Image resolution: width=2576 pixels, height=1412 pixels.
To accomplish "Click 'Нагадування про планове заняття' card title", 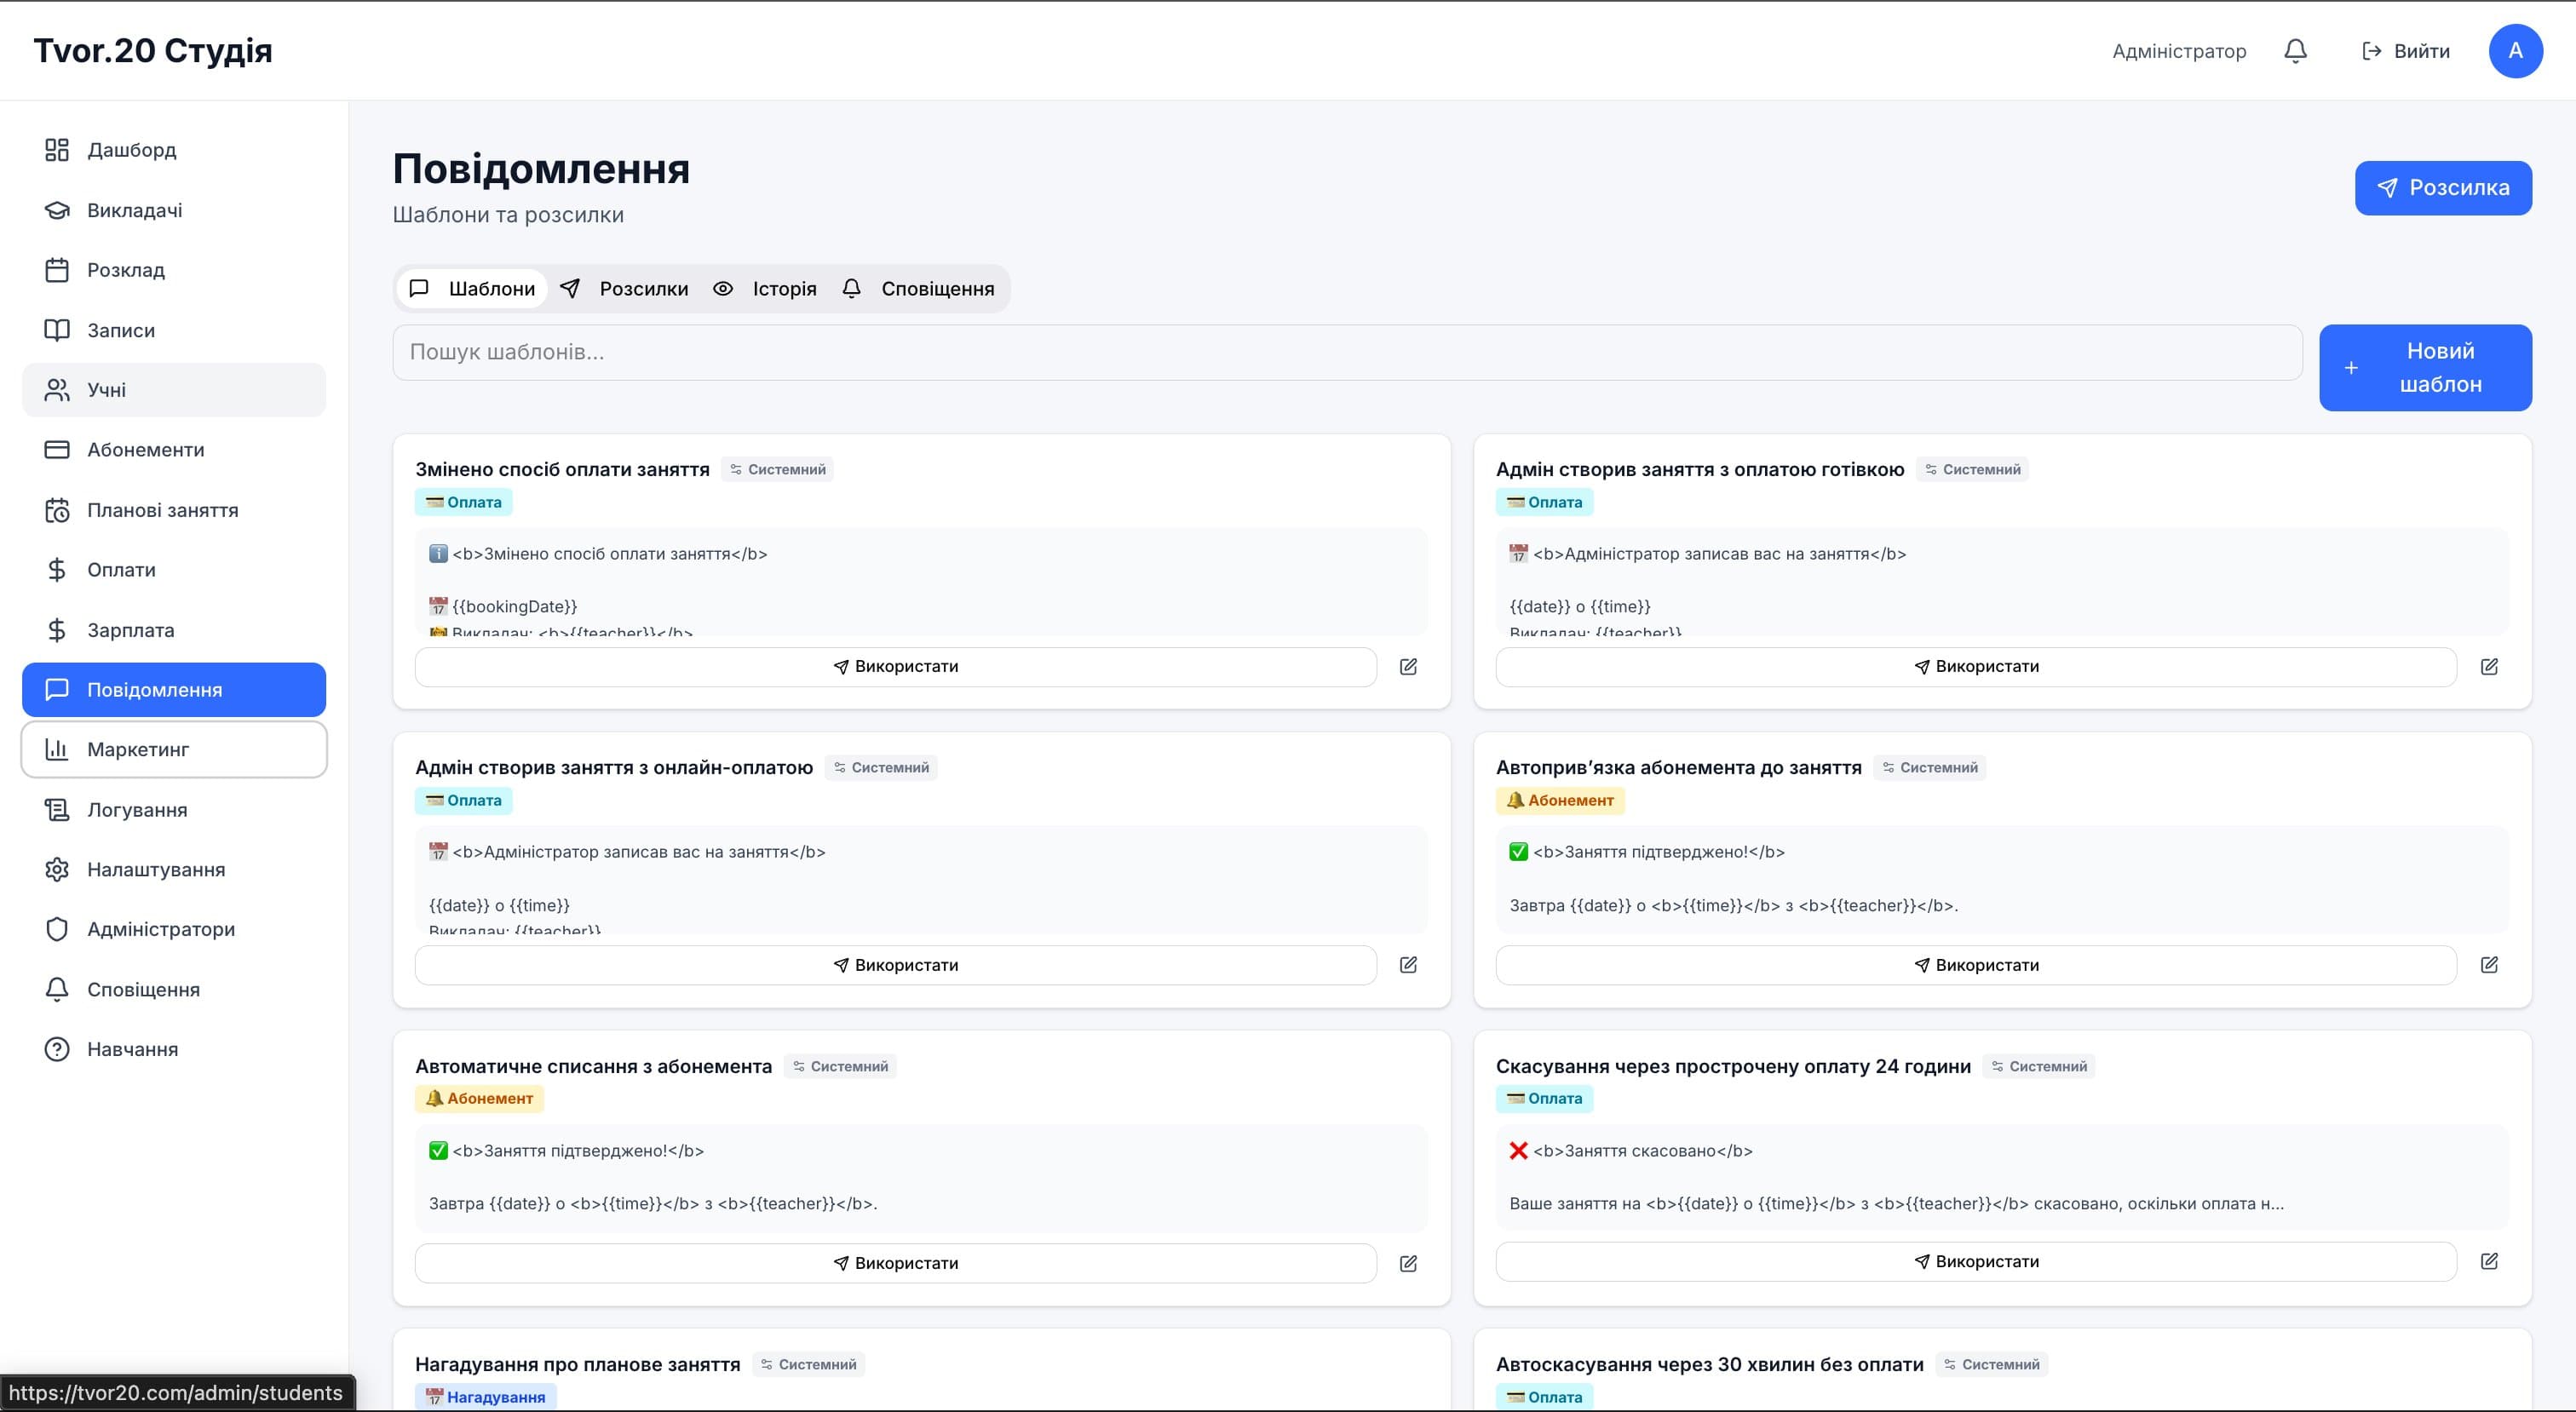I will coord(578,1365).
